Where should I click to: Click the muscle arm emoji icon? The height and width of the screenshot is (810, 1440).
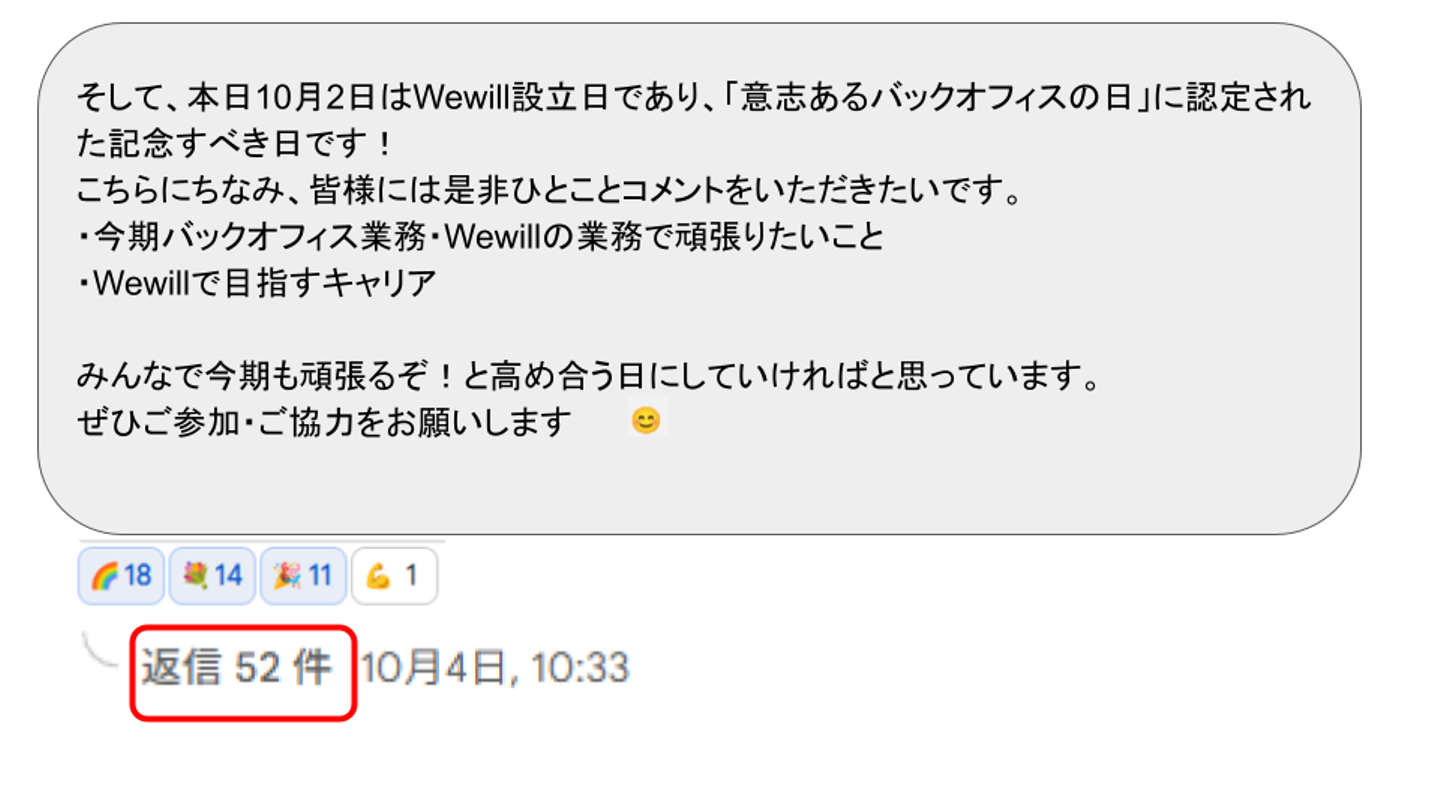[x=378, y=576]
